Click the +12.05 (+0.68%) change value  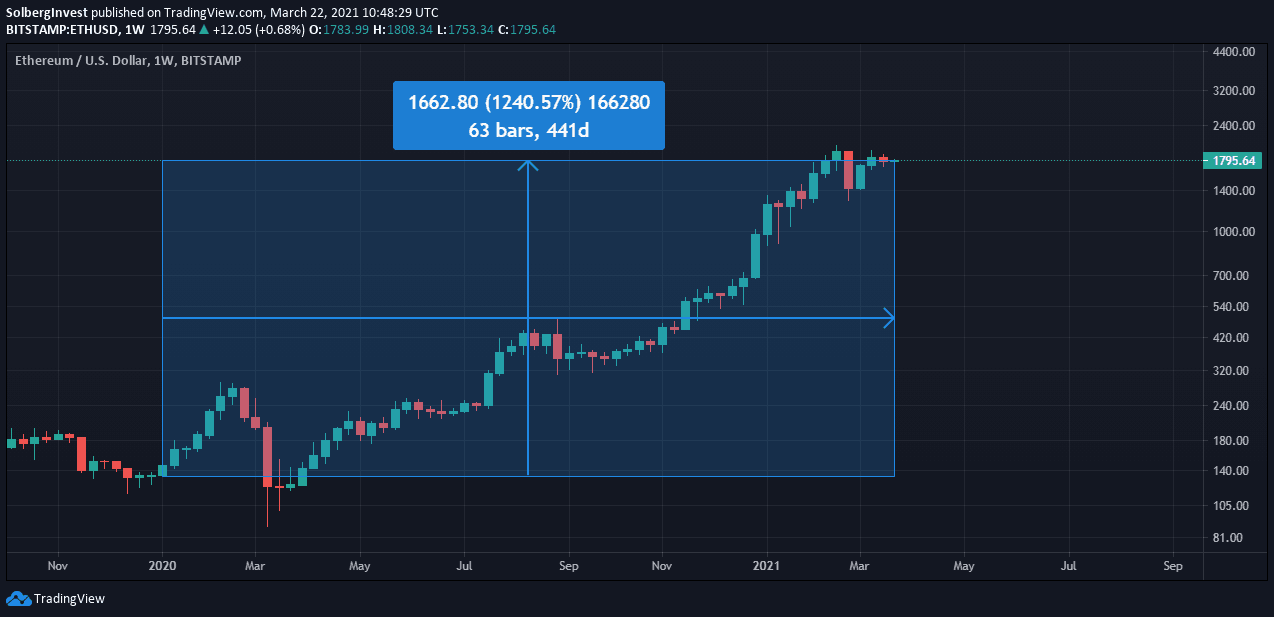261,30
